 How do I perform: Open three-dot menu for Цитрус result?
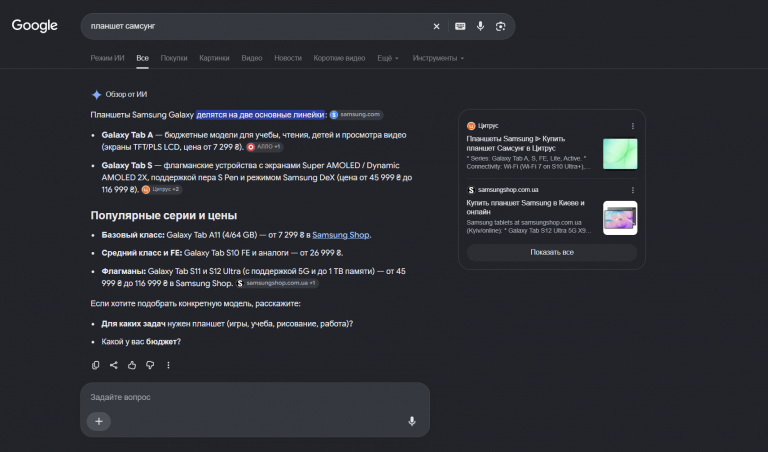tap(633, 126)
